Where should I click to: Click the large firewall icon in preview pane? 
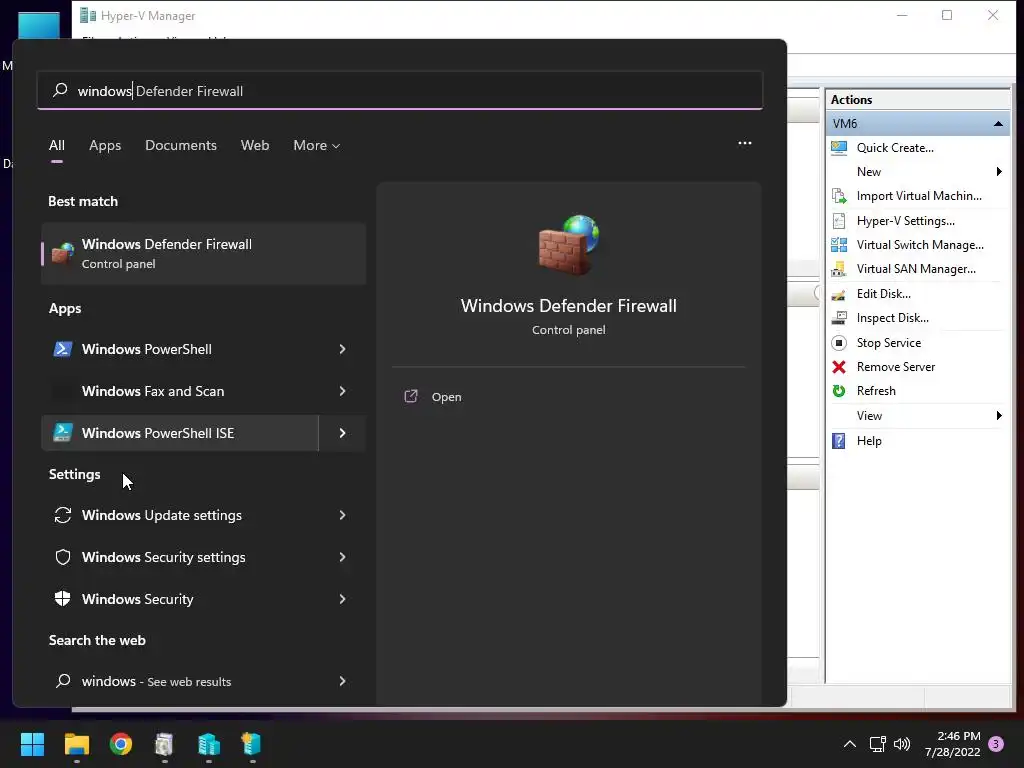tap(568, 245)
